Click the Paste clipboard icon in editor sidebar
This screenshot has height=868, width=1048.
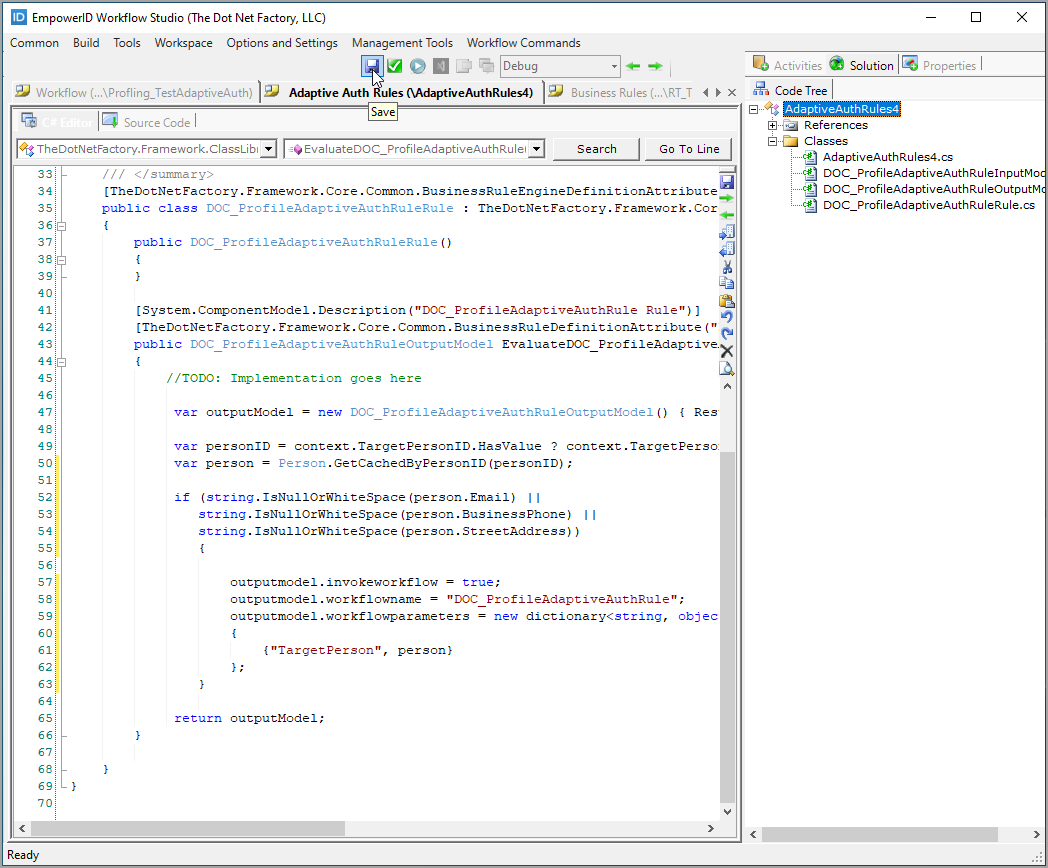coord(727,300)
